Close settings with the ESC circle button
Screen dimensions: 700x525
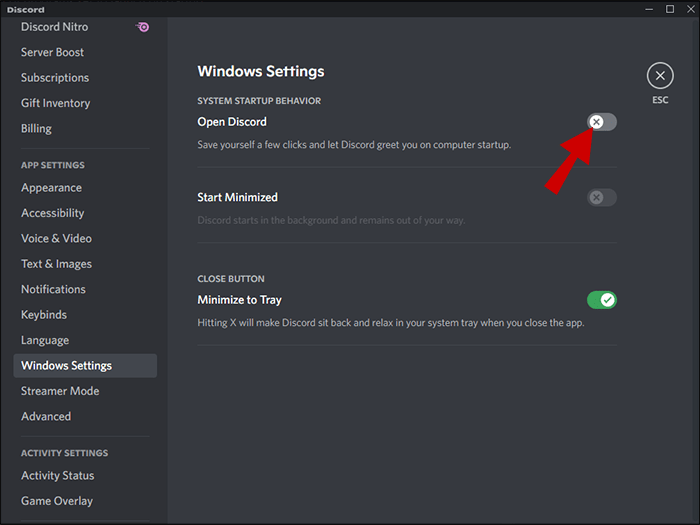pyautogui.click(x=660, y=75)
